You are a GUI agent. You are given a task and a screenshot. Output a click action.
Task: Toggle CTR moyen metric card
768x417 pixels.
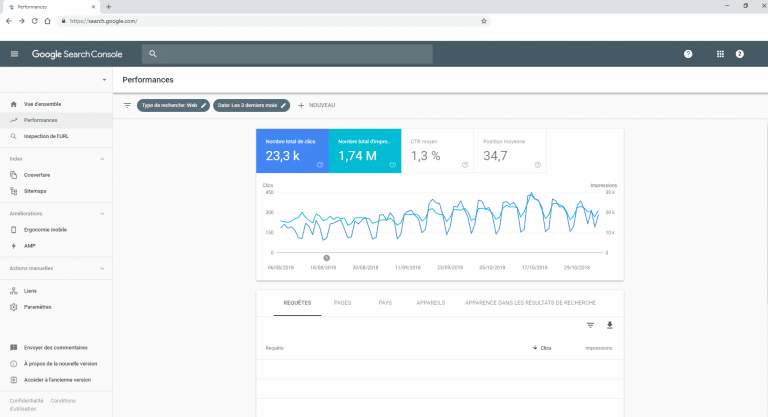[x=437, y=151]
